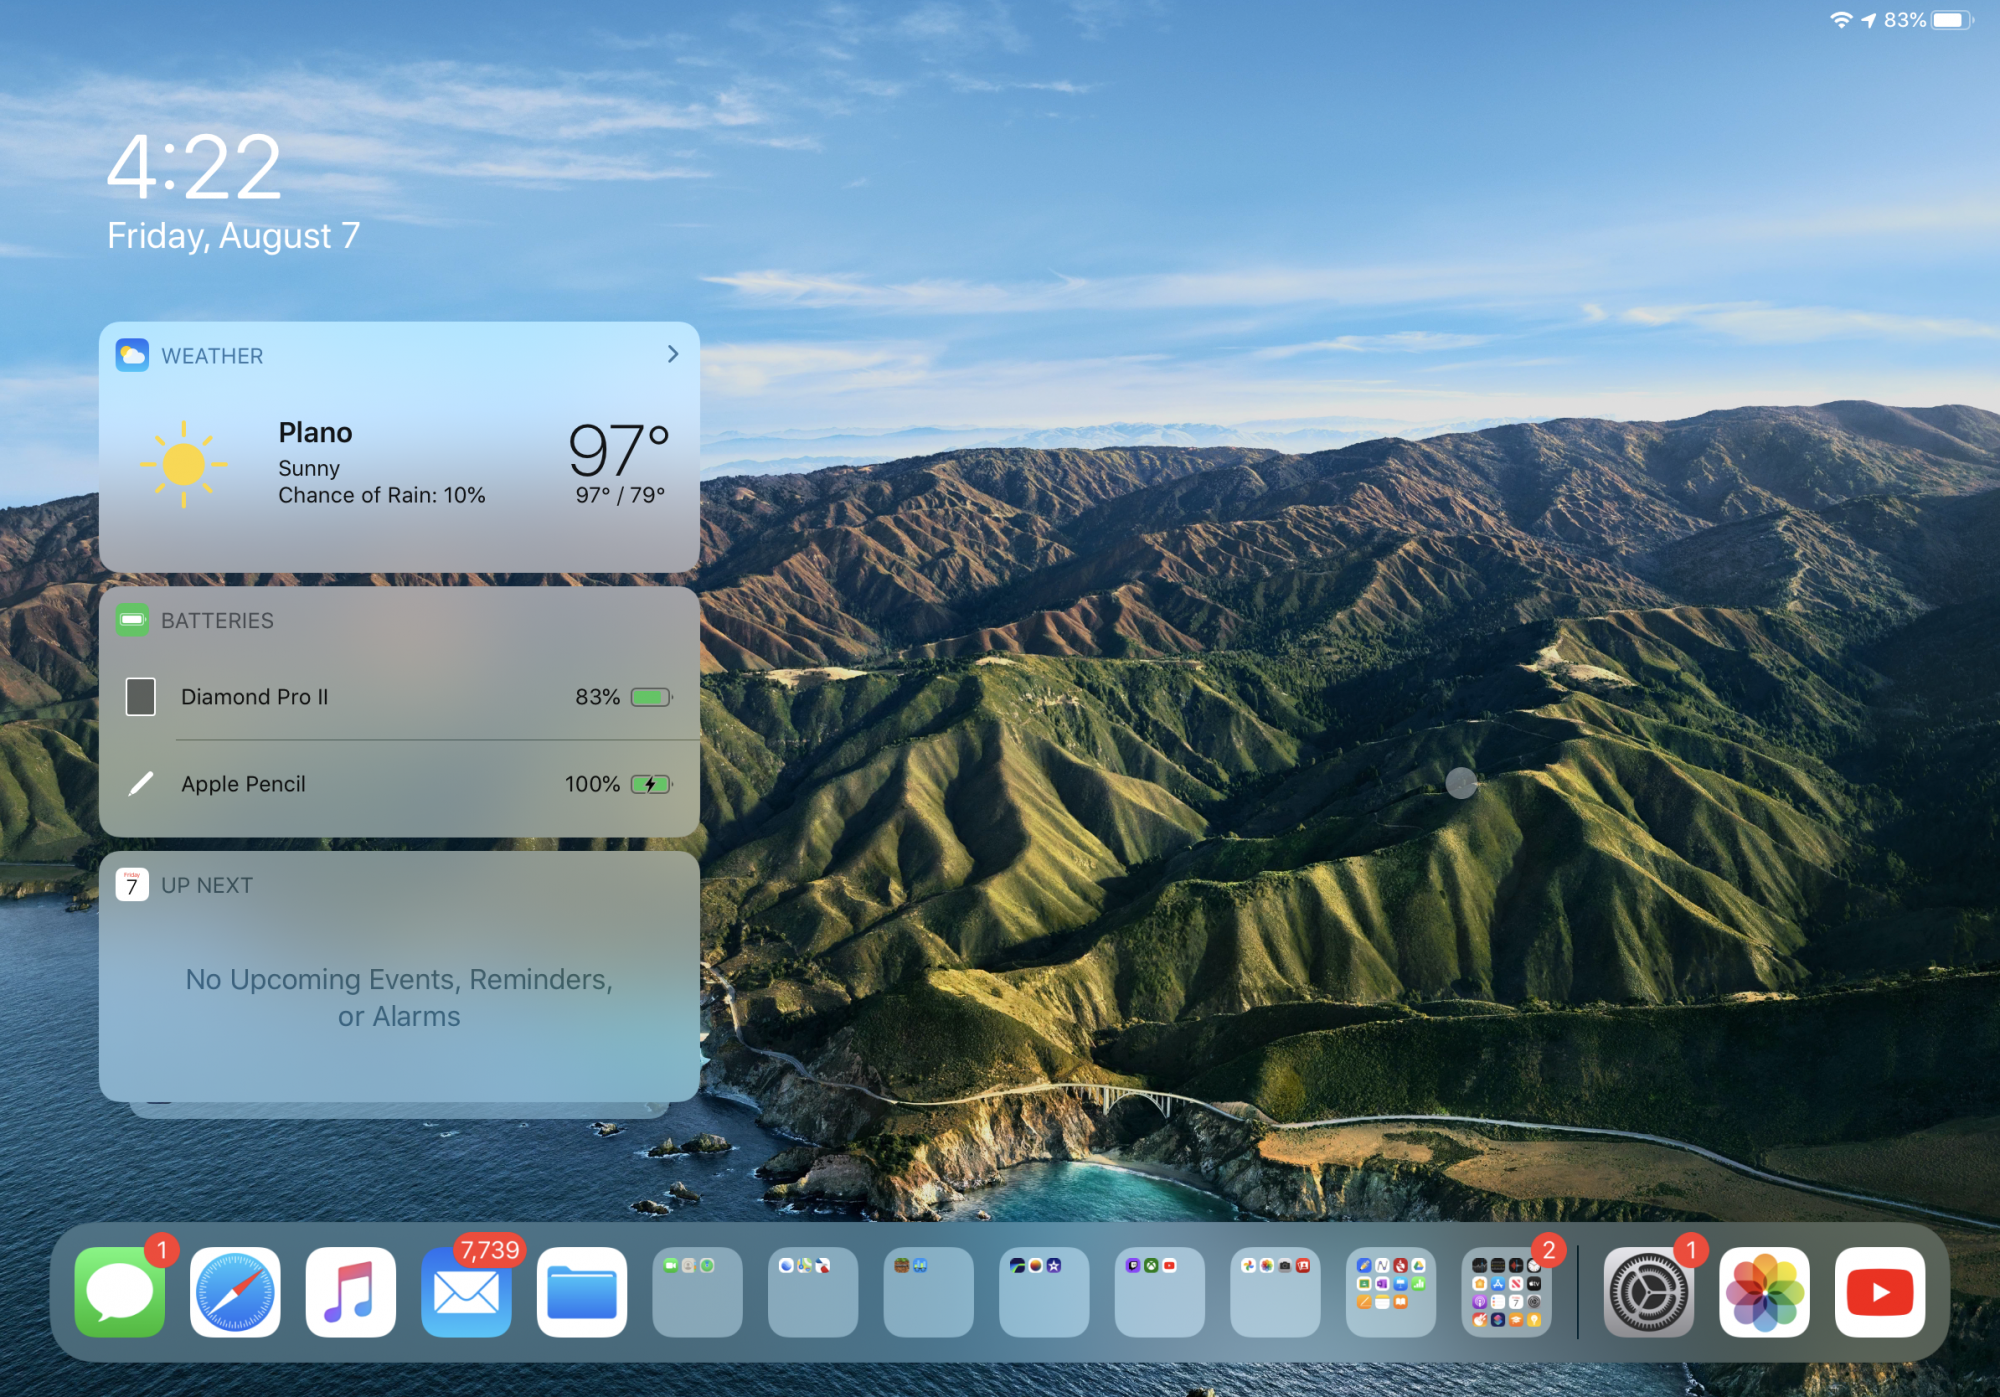
Task: Tap the Plano weather forecast
Action: pyautogui.click(x=400, y=464)
